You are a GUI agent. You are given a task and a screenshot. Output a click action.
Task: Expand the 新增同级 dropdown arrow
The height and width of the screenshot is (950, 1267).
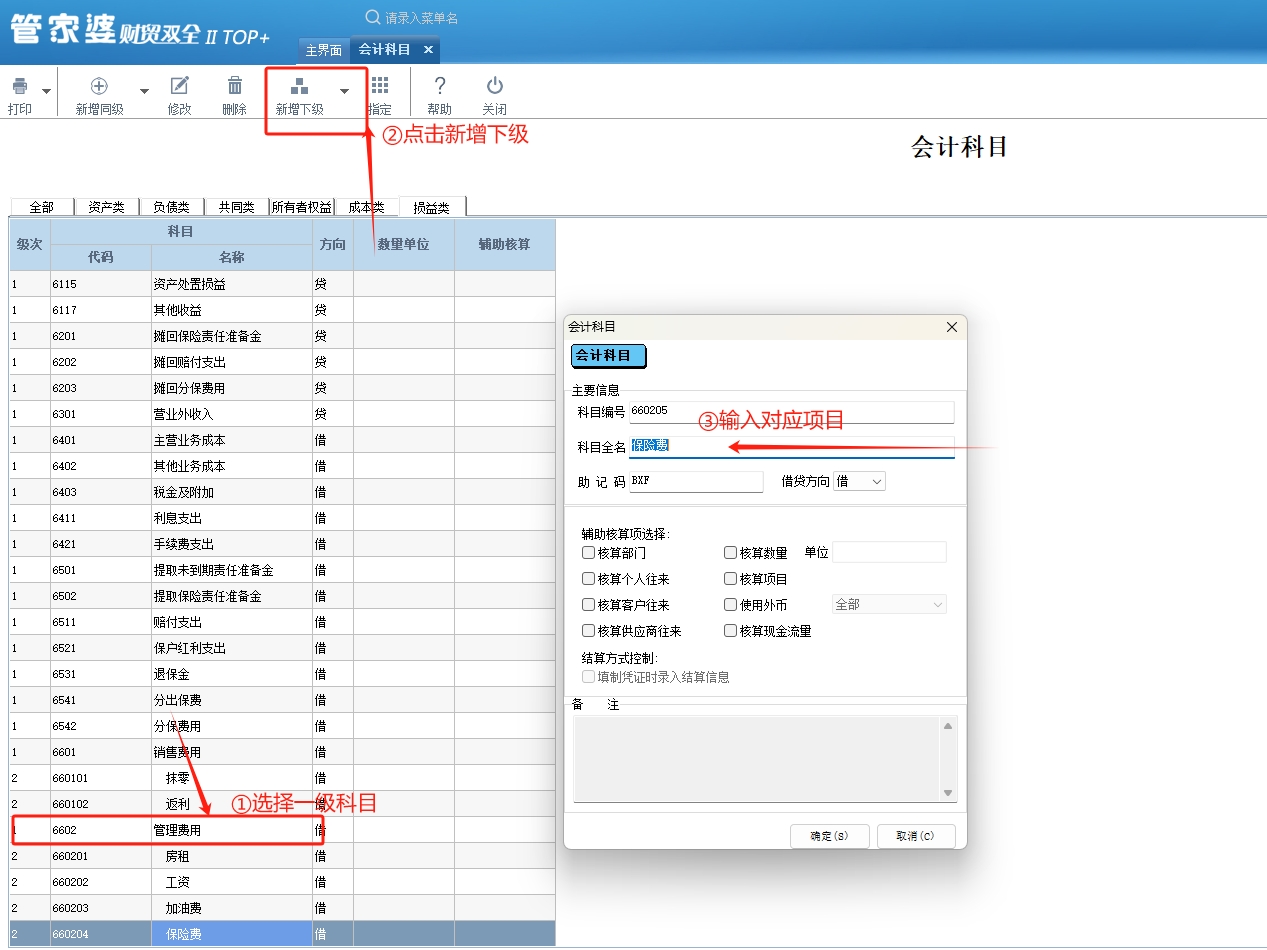tap(144, 91)
